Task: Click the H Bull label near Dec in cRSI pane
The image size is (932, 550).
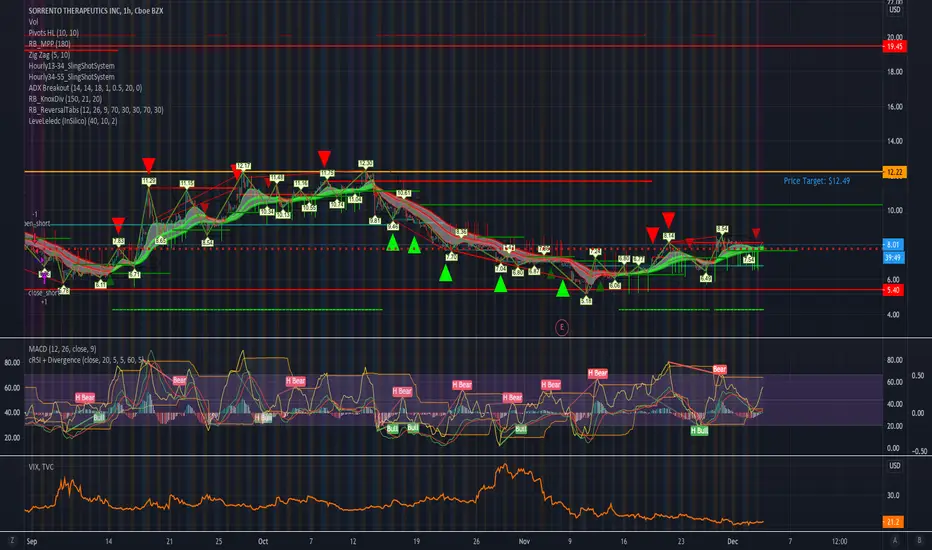Action: pyautogui.click(x=700, y=430)
